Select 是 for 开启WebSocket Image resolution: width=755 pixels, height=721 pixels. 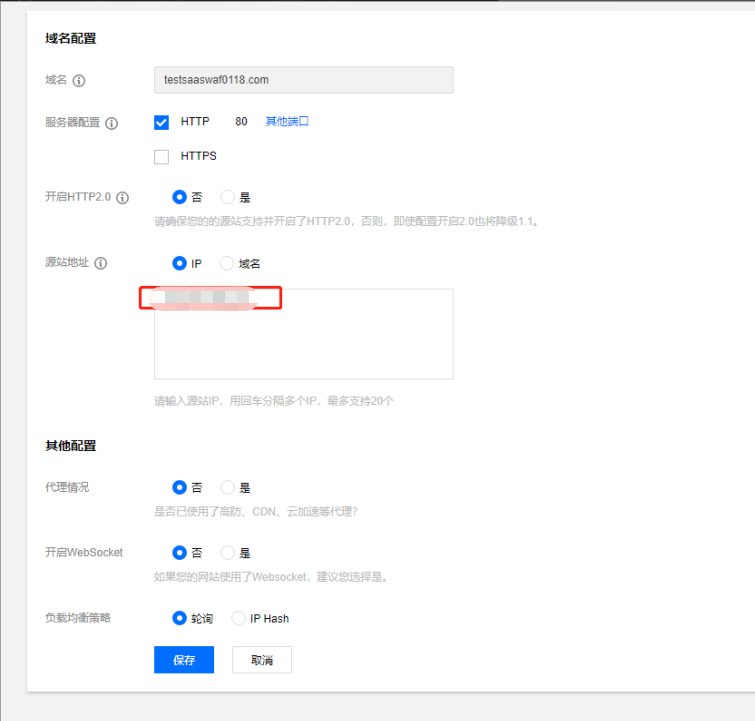pos(227,552)
